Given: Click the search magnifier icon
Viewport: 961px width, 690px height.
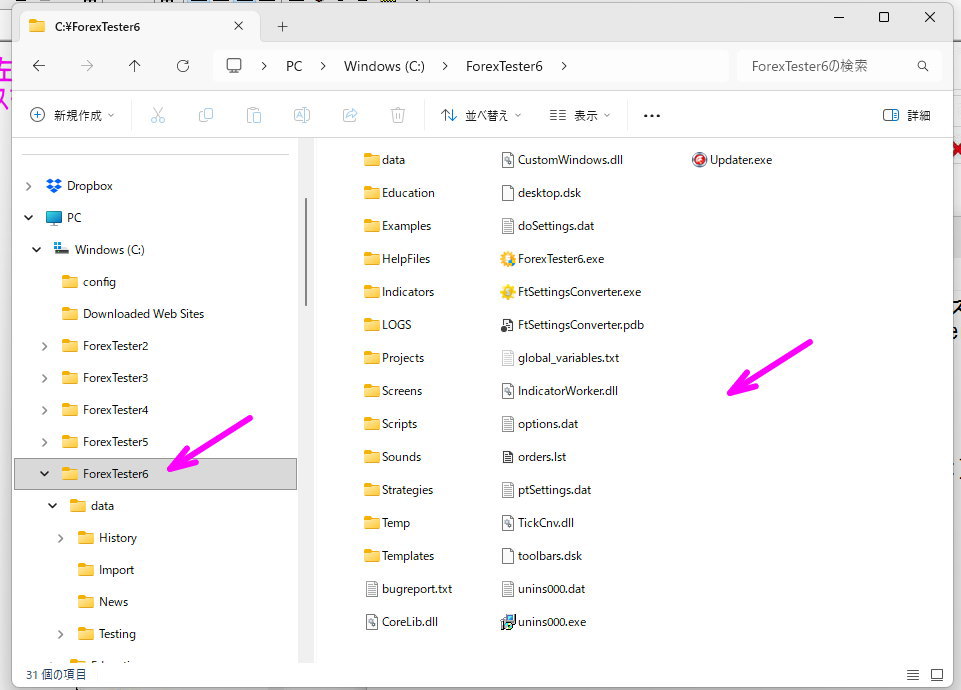Looking at the screenshot, I should point(922,66).
